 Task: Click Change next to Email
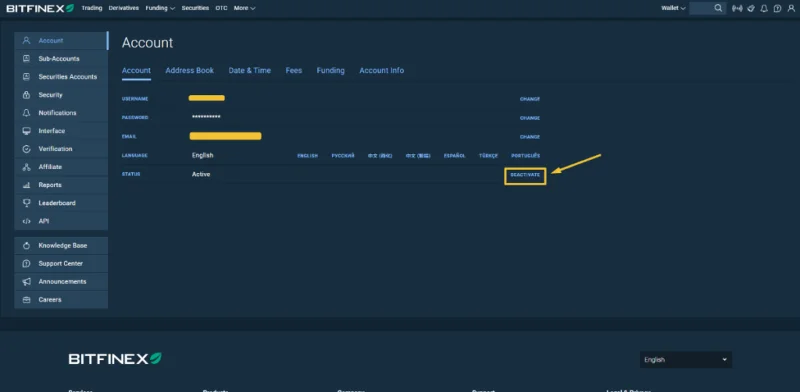(530, 137)
